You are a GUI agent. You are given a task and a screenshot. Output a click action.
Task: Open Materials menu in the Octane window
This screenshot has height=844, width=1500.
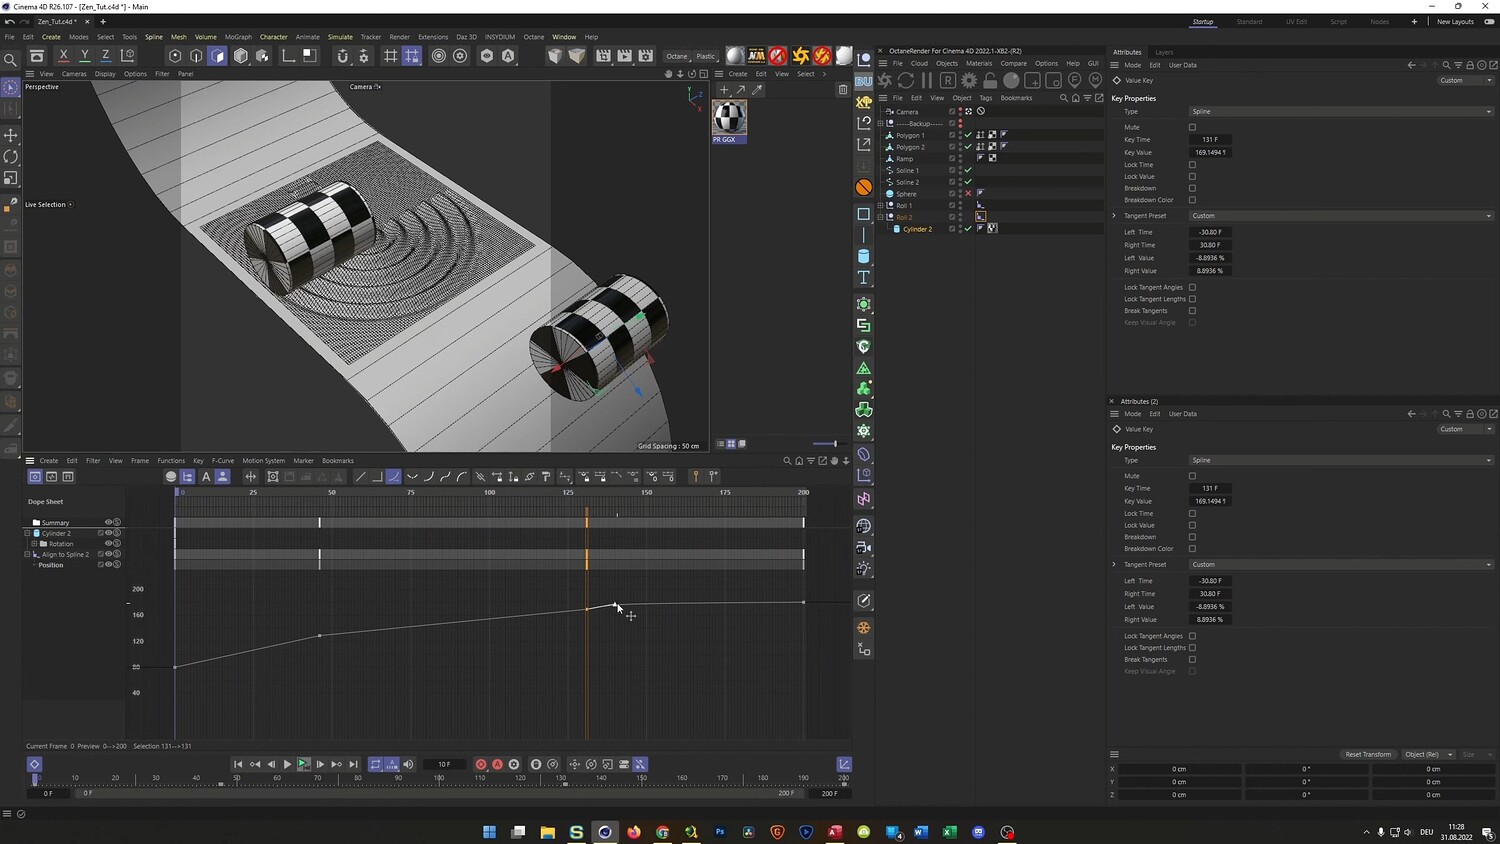coord(979,63)
